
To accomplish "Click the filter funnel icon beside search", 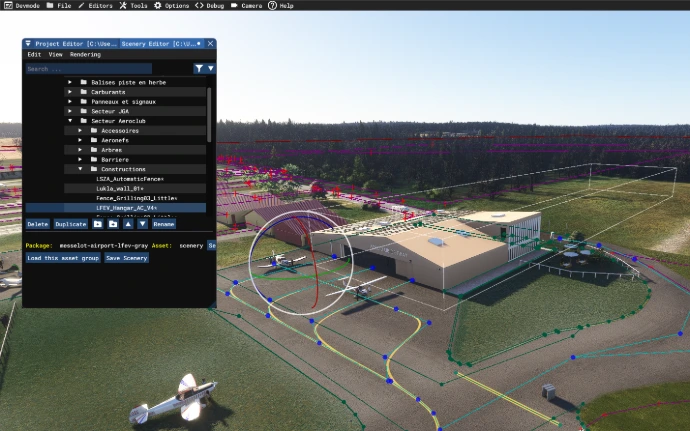I will pos(200,69).
